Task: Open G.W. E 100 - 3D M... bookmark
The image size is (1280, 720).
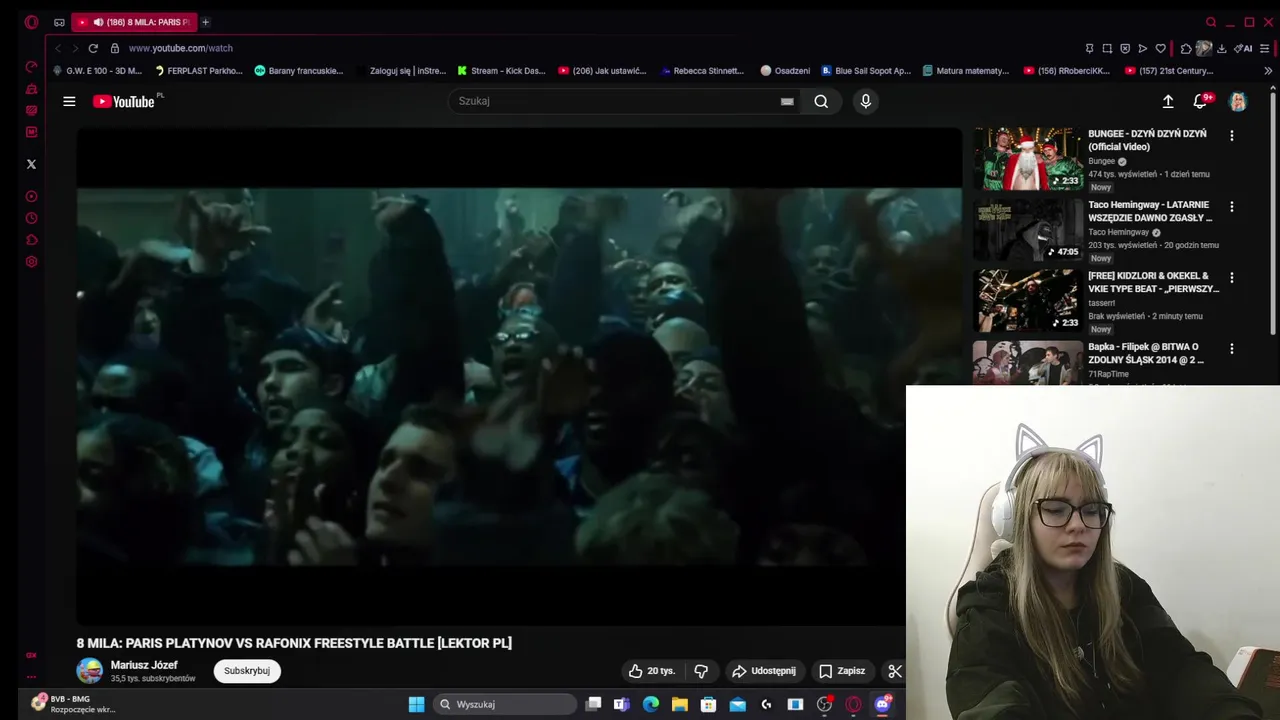Action: [x=97, y=71]
